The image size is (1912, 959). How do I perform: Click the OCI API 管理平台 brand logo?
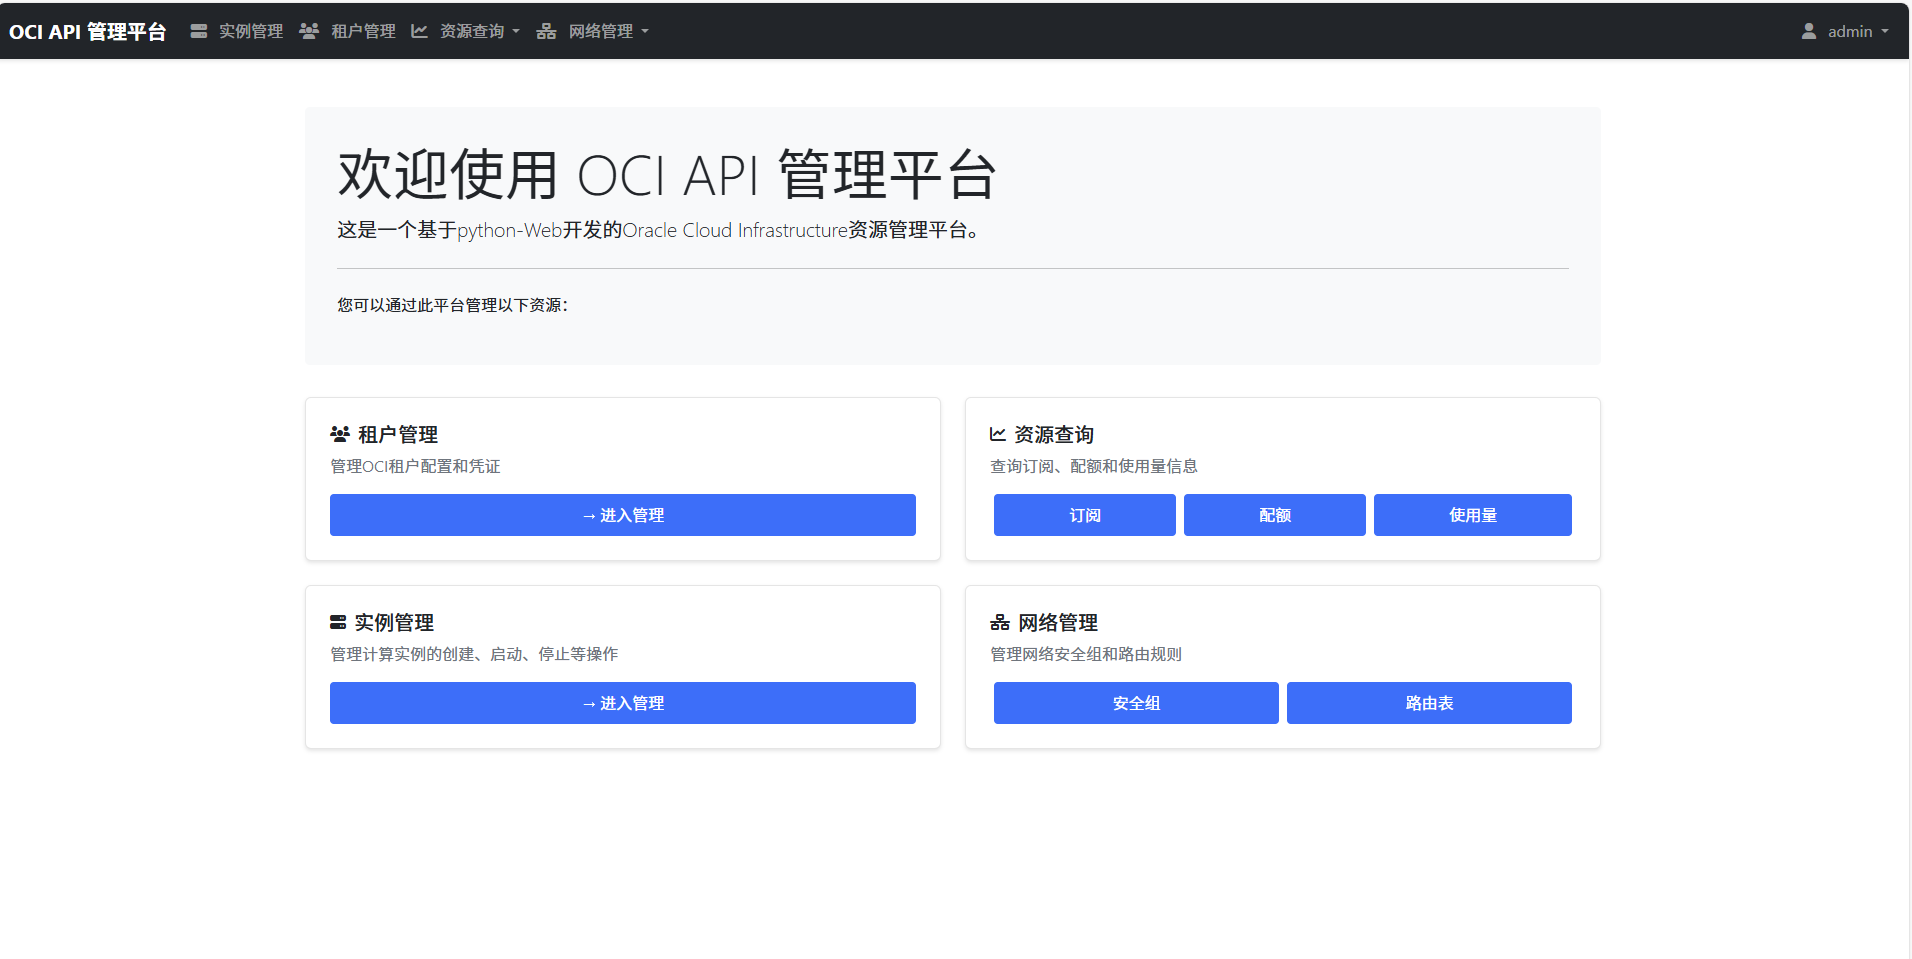coord(87,32)
